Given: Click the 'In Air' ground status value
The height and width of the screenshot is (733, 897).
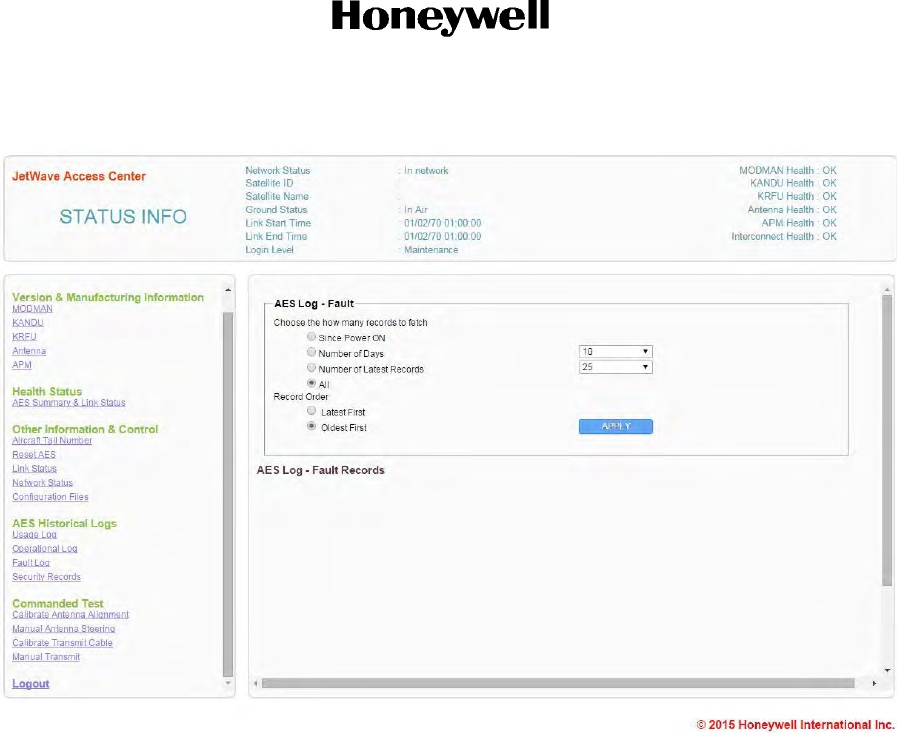Looking at the screenshot, I should pos(416,210).
